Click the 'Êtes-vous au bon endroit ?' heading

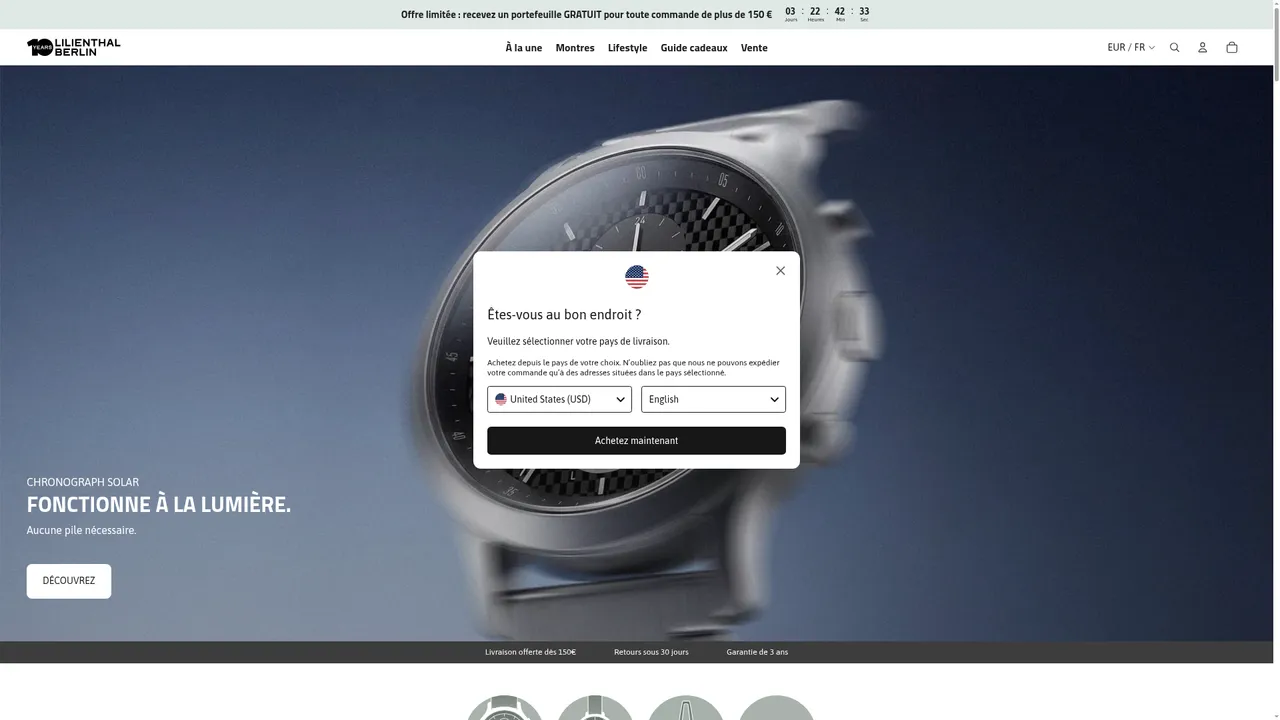(564, 315)
